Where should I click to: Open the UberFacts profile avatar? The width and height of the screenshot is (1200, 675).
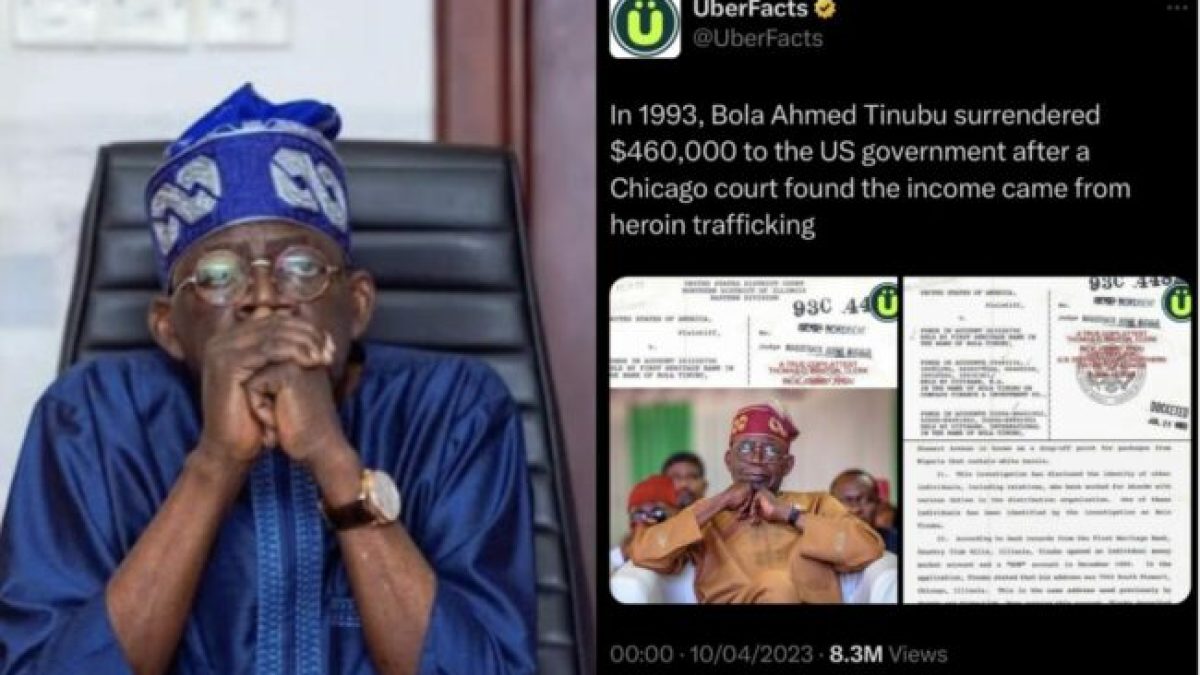645,27
